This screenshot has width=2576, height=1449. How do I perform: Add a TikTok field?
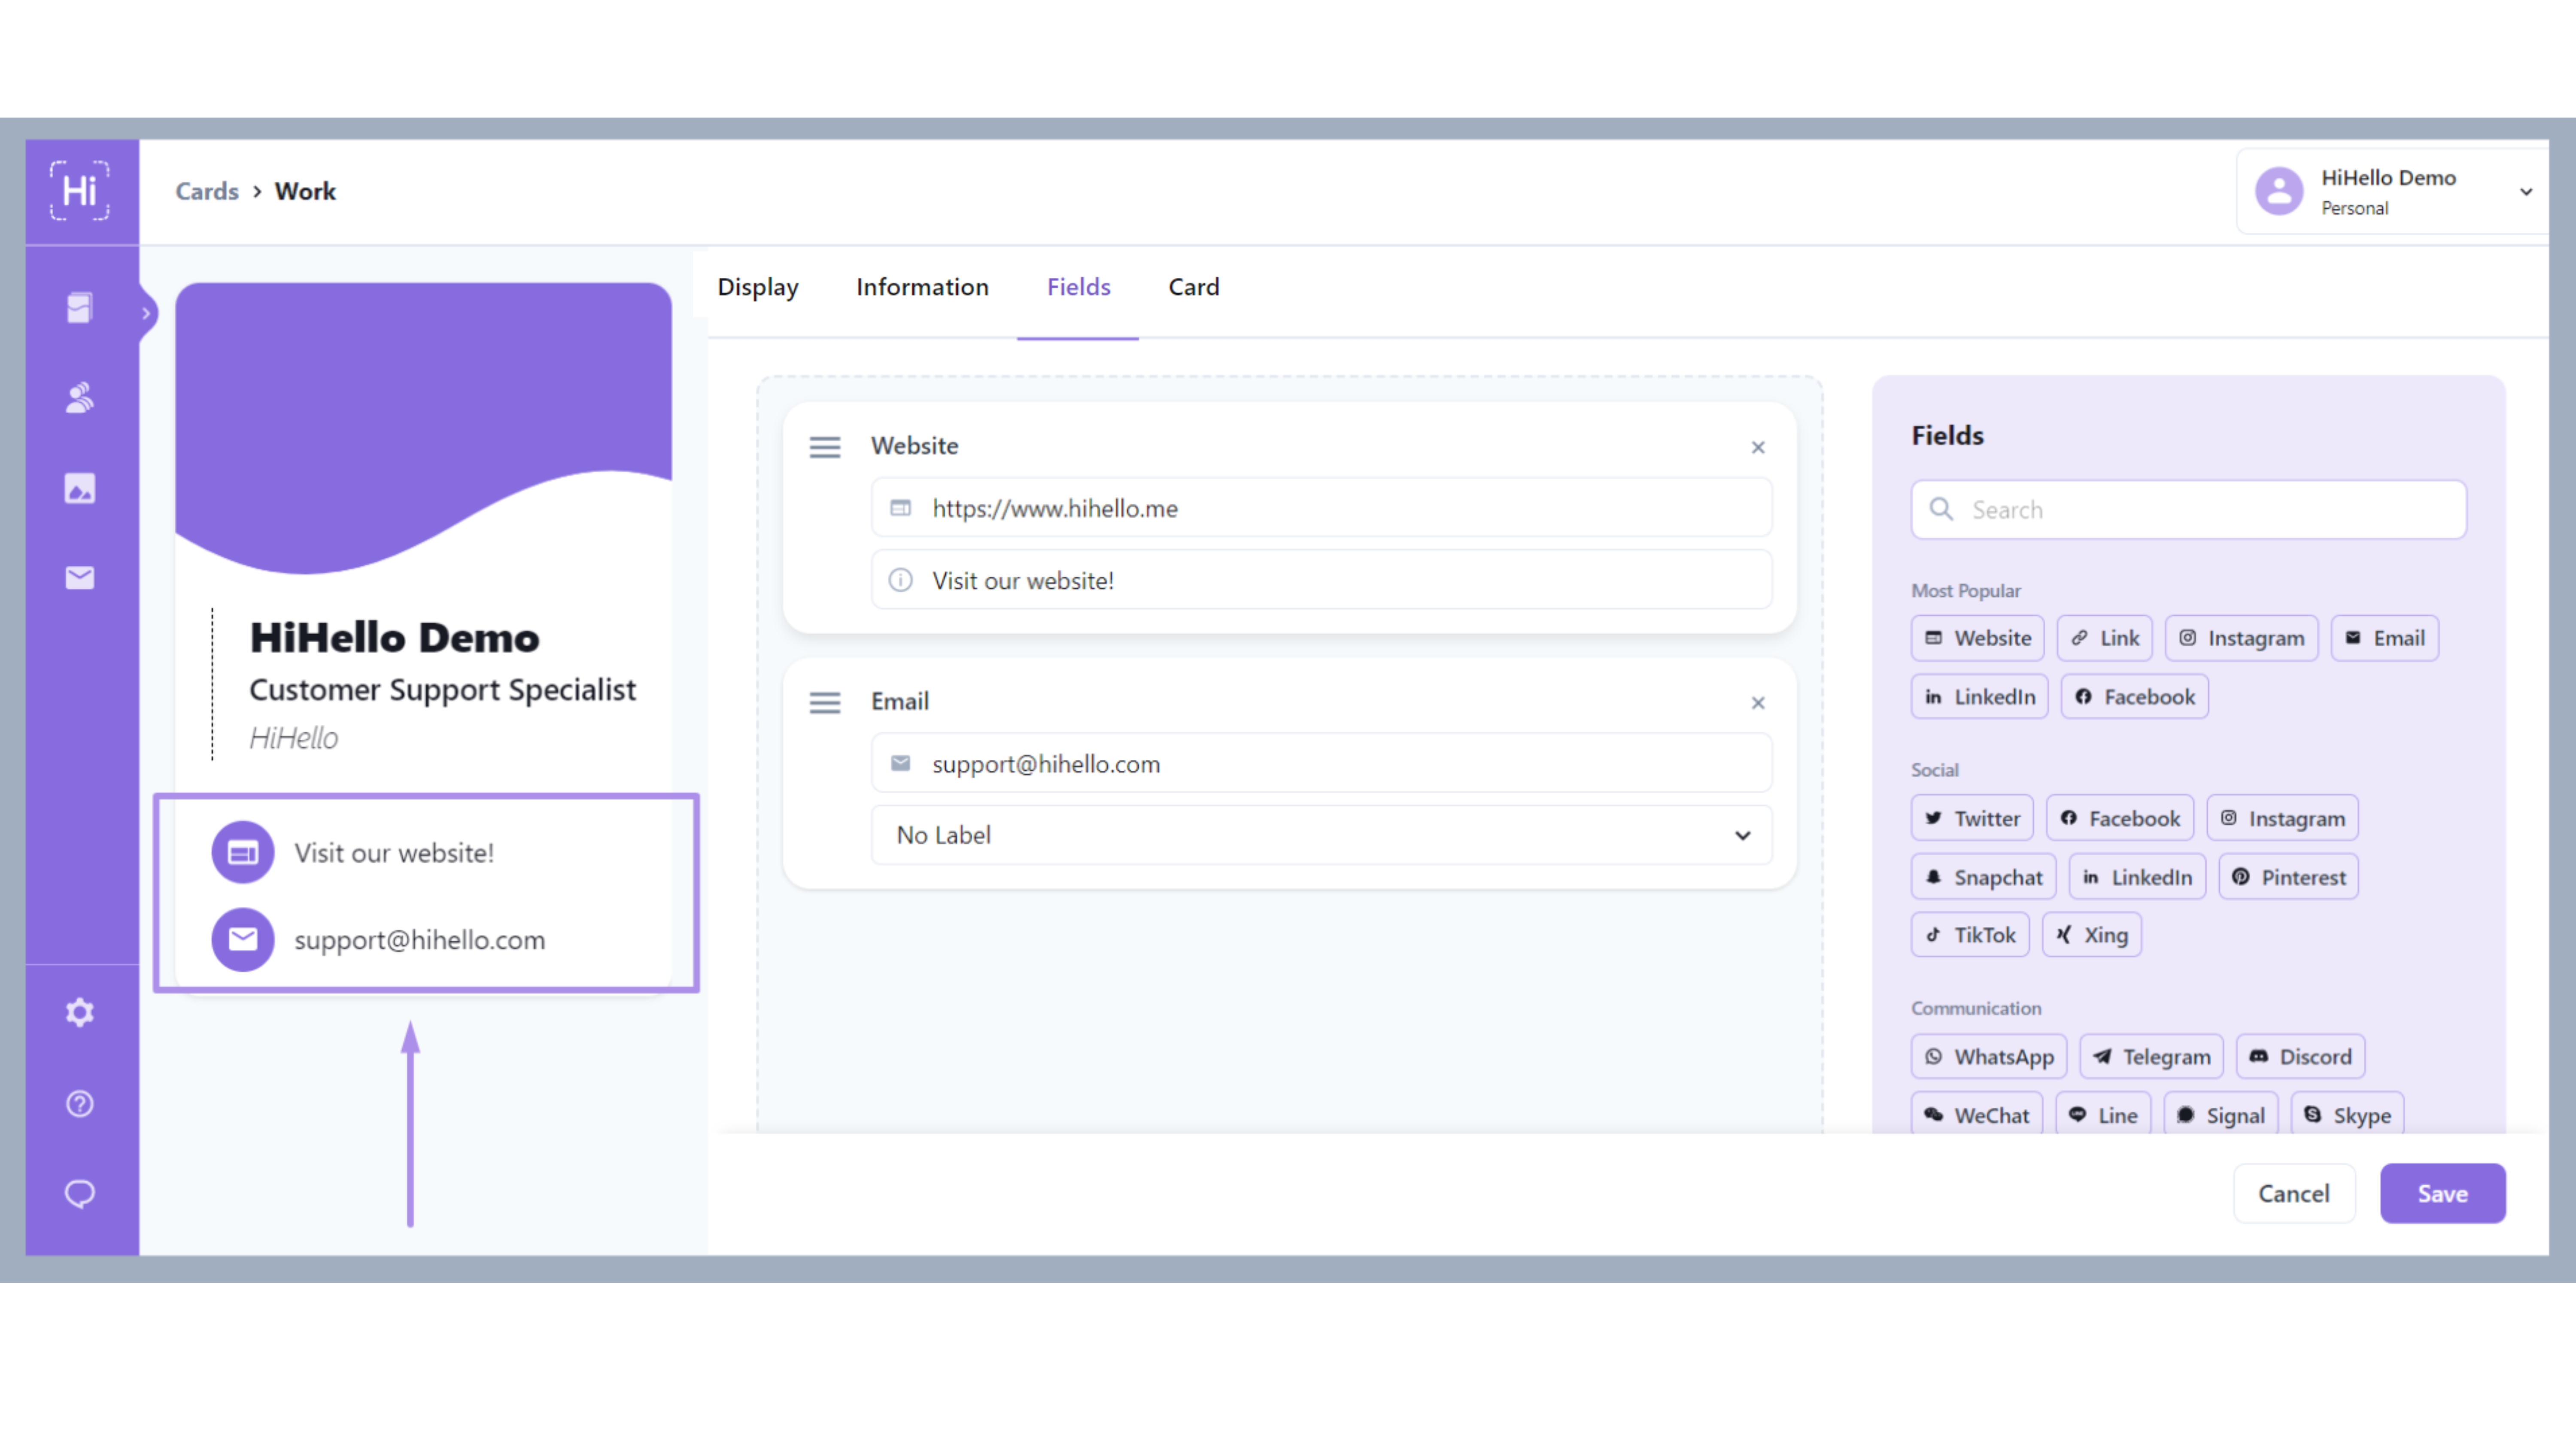(1970, 935)
